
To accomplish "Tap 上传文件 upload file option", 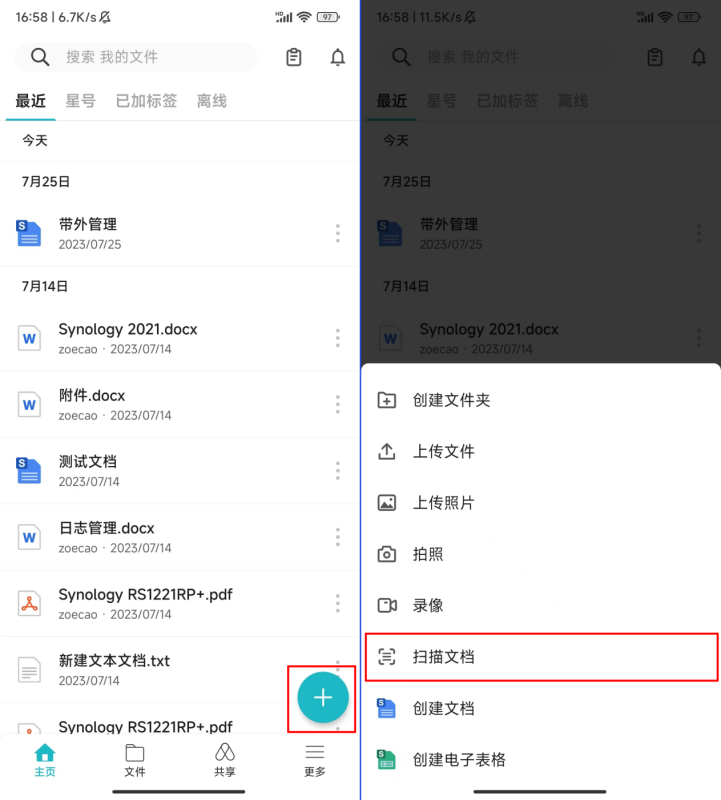I will pos(540,452).
